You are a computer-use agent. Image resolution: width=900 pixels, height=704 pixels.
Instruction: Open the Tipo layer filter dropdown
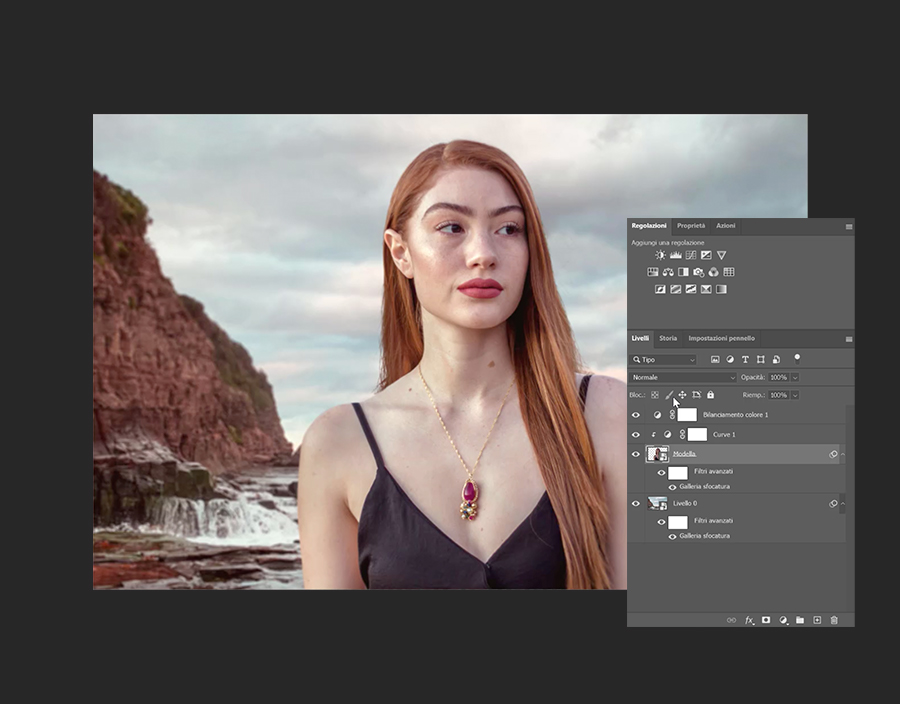(x=664, y=360)
